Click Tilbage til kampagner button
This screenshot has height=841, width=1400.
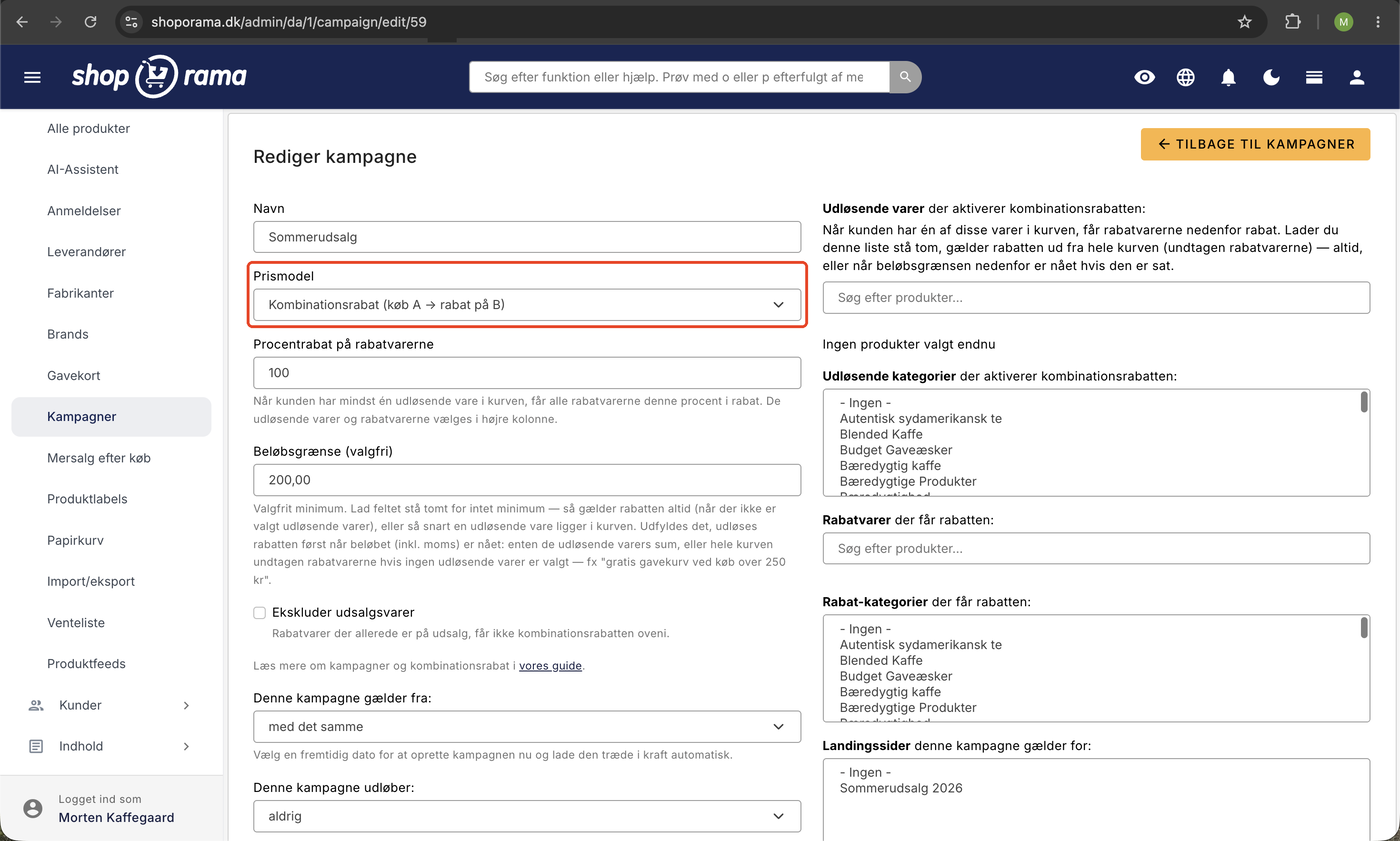click(1255, 144)
